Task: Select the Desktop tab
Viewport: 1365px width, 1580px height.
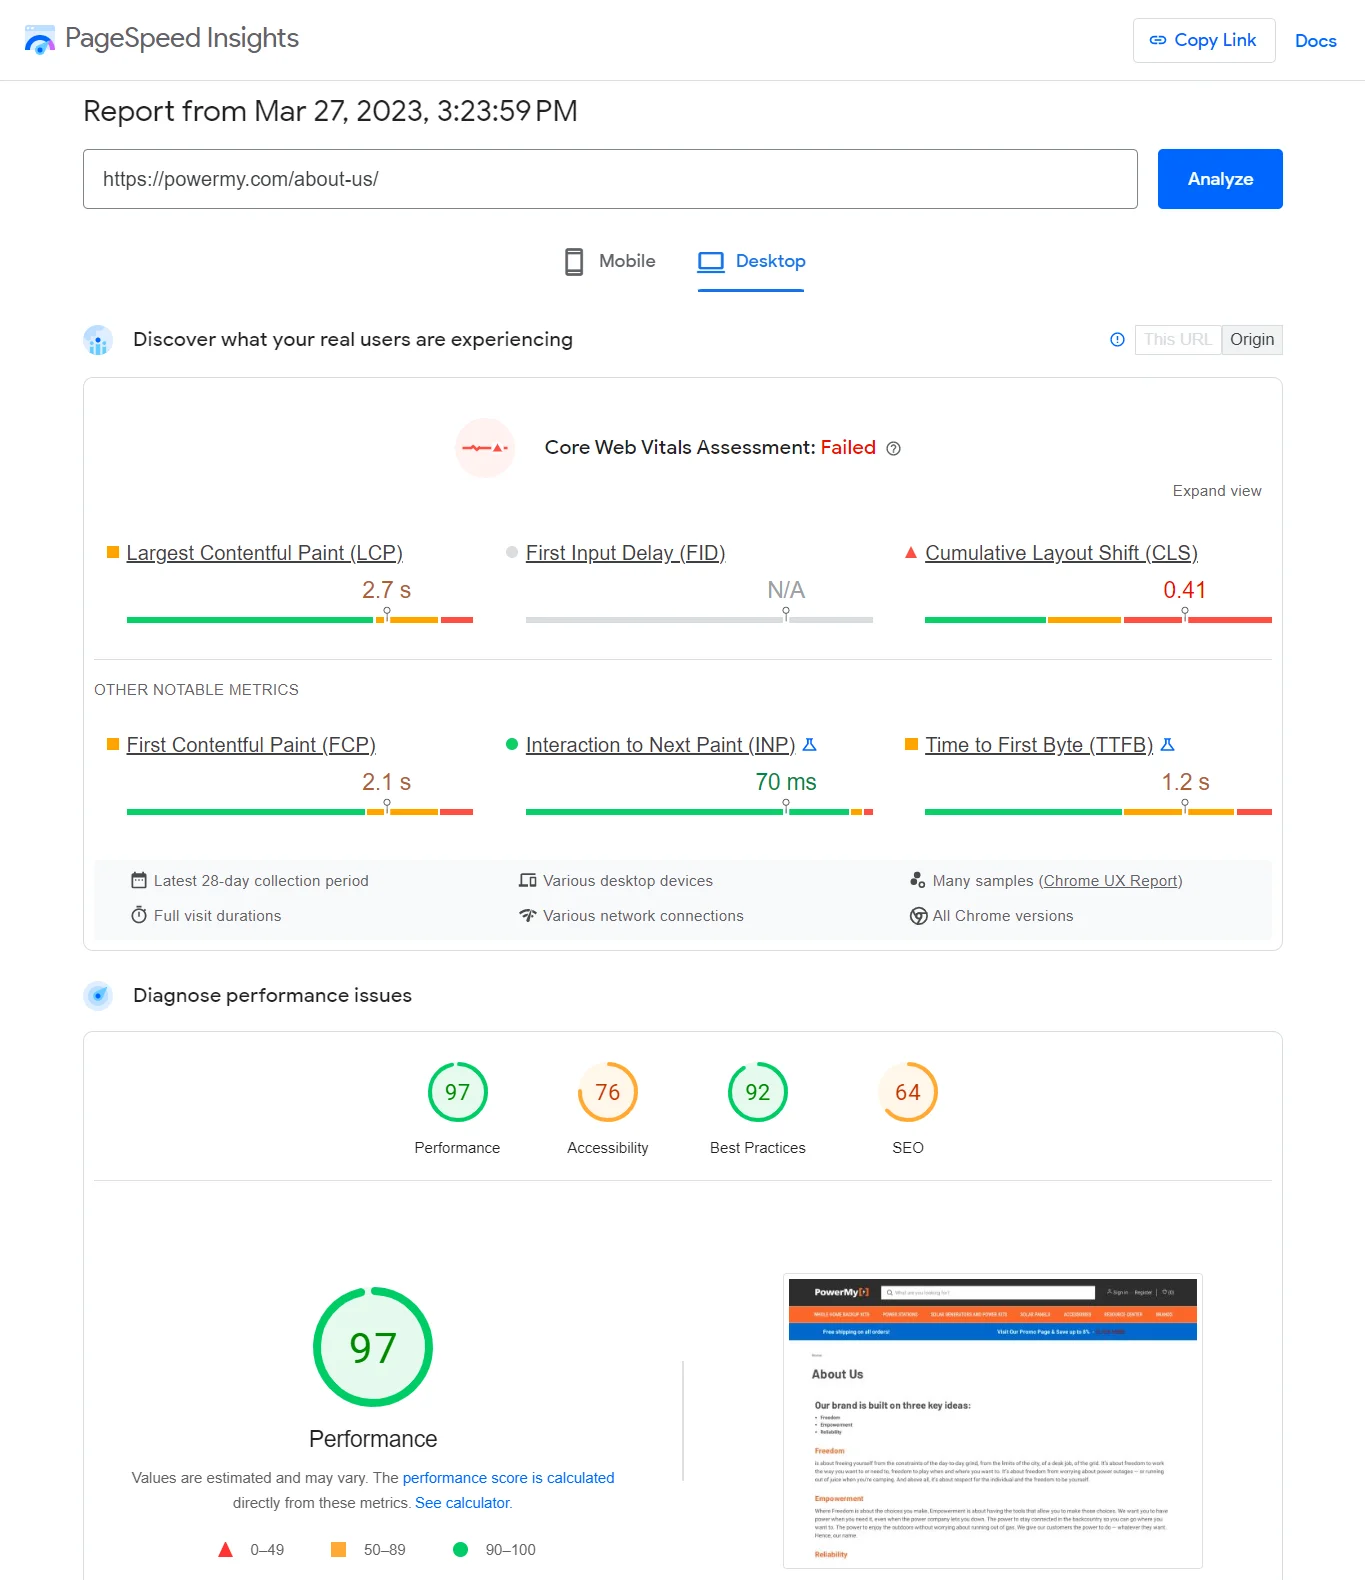Action: pyautogui.click(x=751, y=261)
